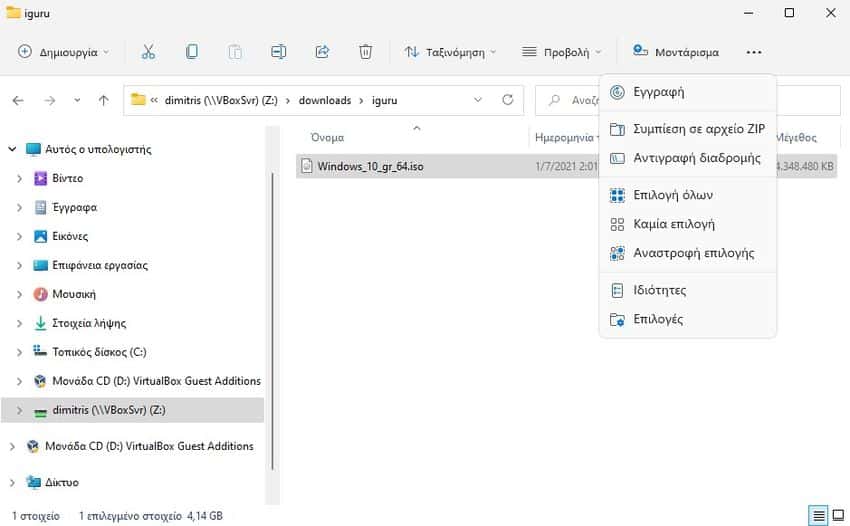The width and height of the screenshot is (850, 526).
Task: Click the Cut scissors icon
Action: (x=148, y=52)
